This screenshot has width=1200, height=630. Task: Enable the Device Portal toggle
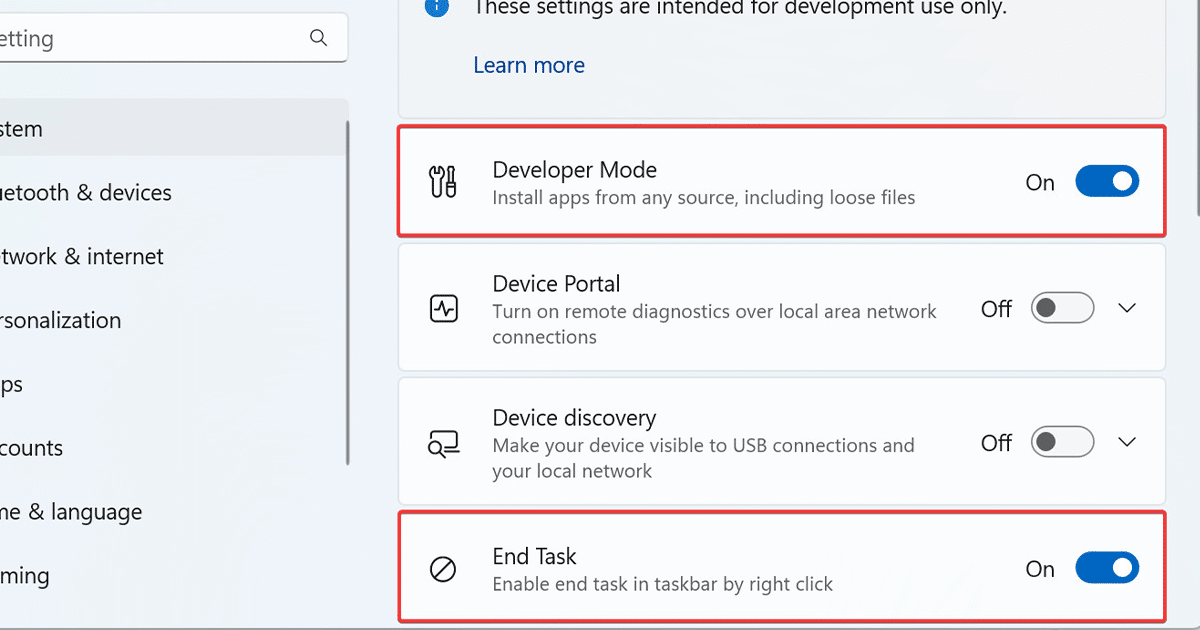pyautogui.click(x=1062, y=308)
